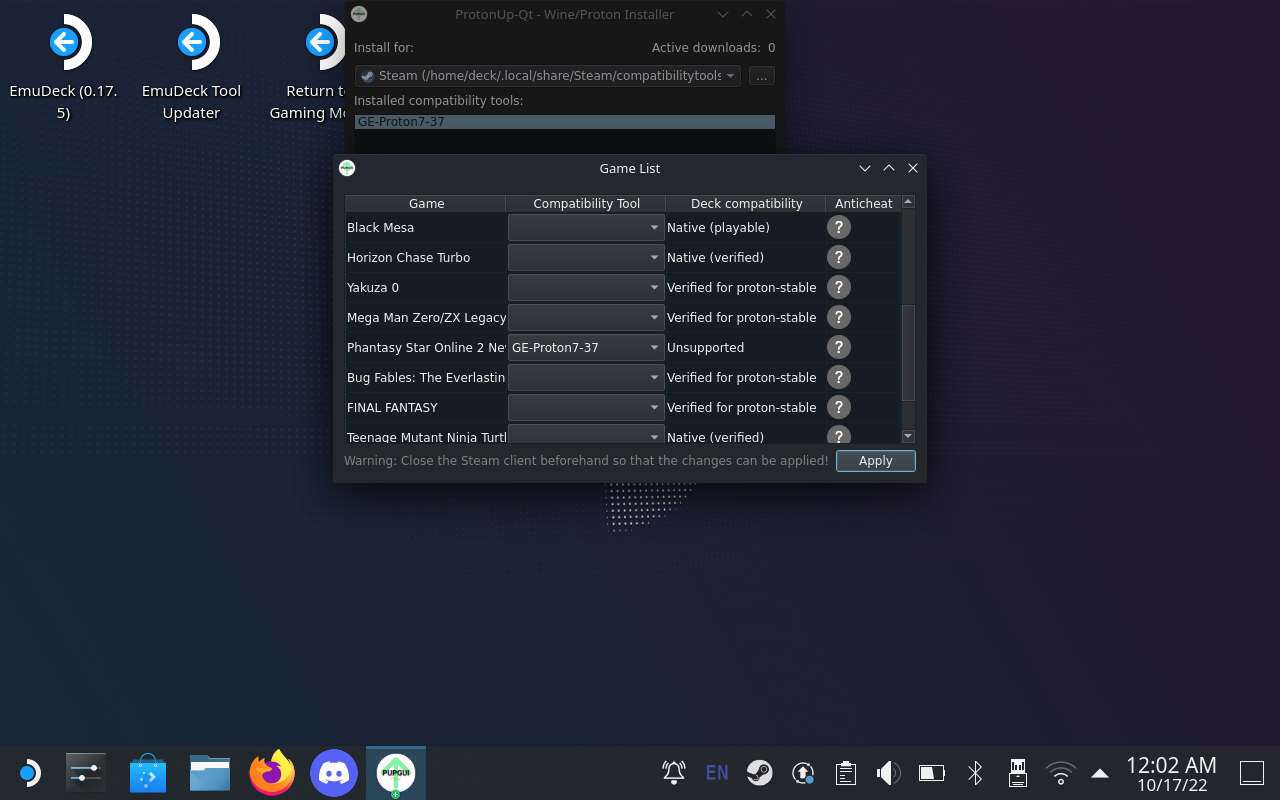Image resolution: width=1280 pixels, height=800 pixels.
Task: Open the EmuDeck (0.17.5) desktop shortcut
Action: tap(64, 67)
